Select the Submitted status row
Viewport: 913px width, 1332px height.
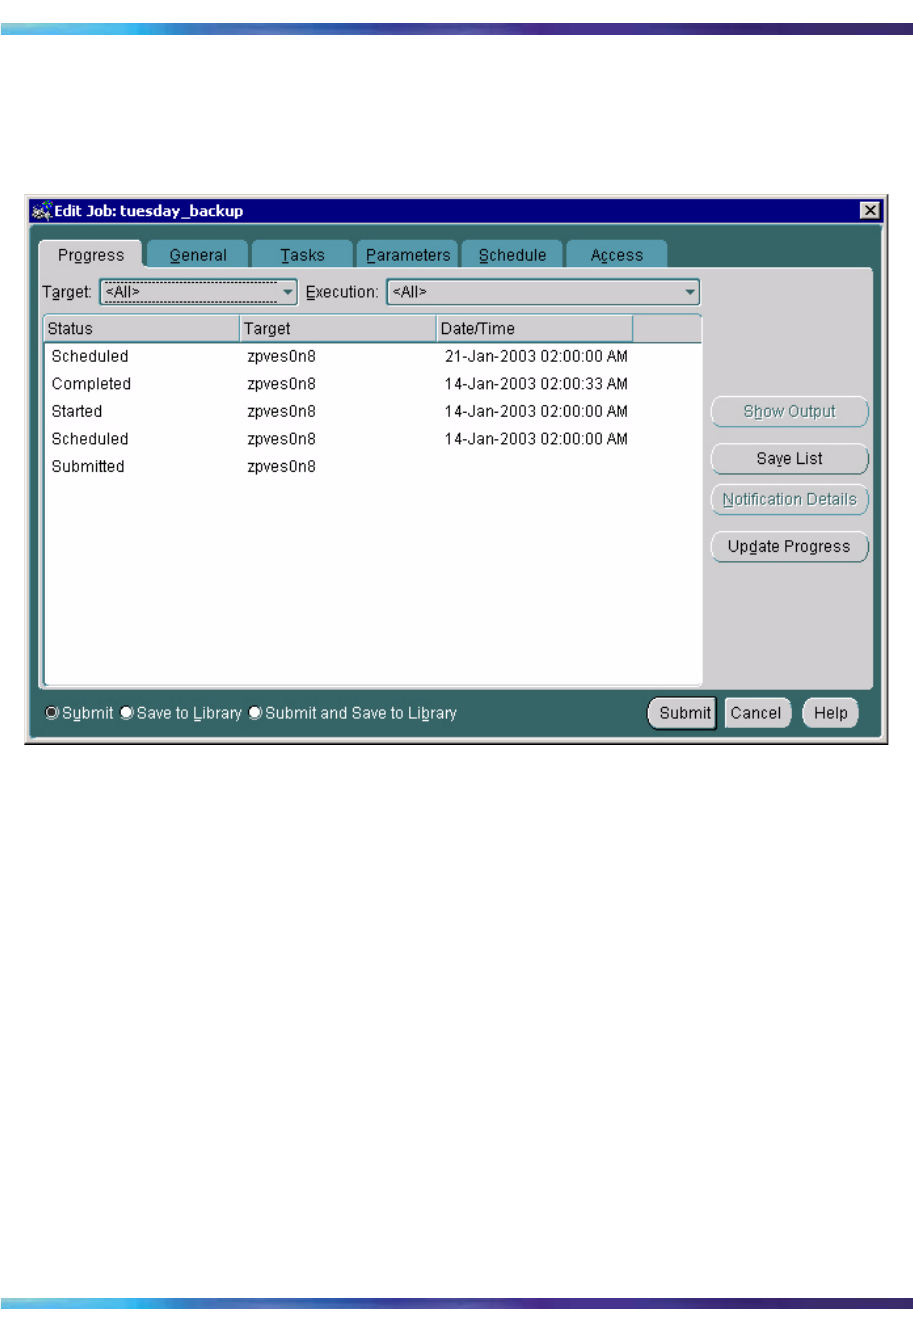[373, 466]
